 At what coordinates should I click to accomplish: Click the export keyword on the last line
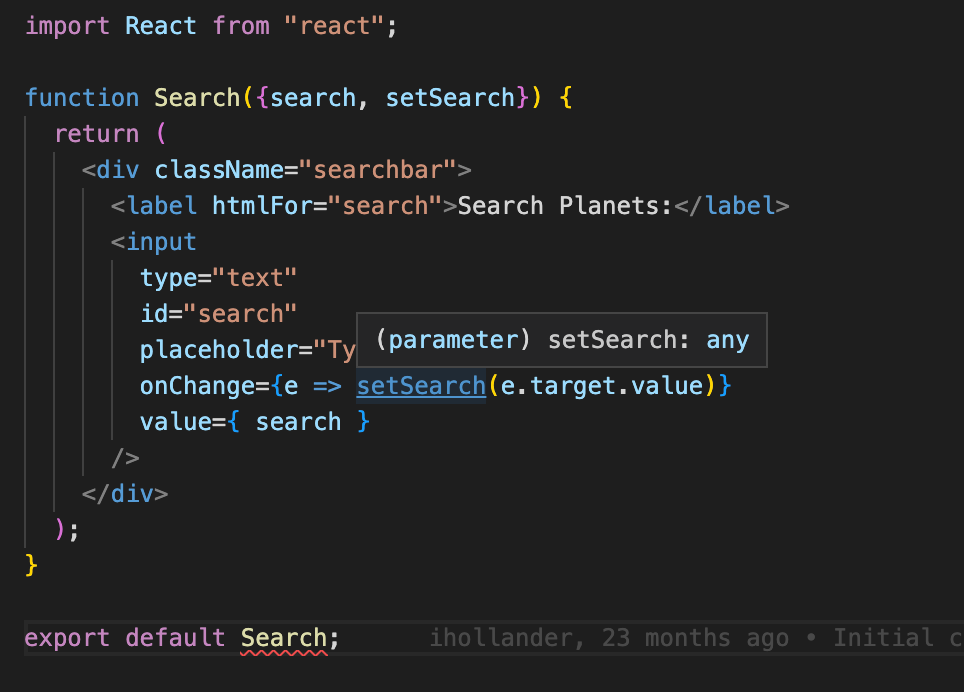(66, 637)
